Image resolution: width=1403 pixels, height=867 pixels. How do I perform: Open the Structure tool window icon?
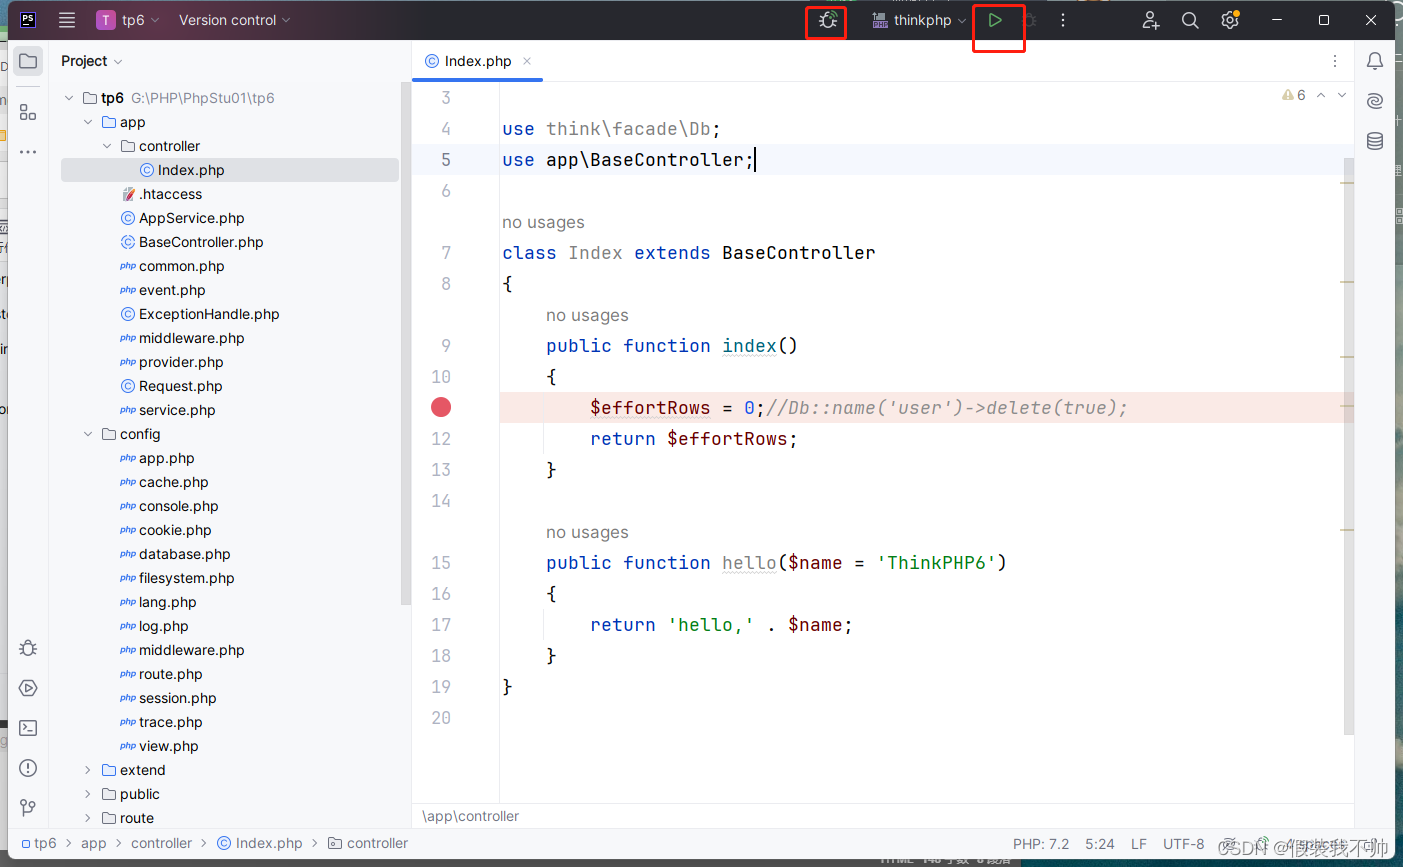pos(28,112)
